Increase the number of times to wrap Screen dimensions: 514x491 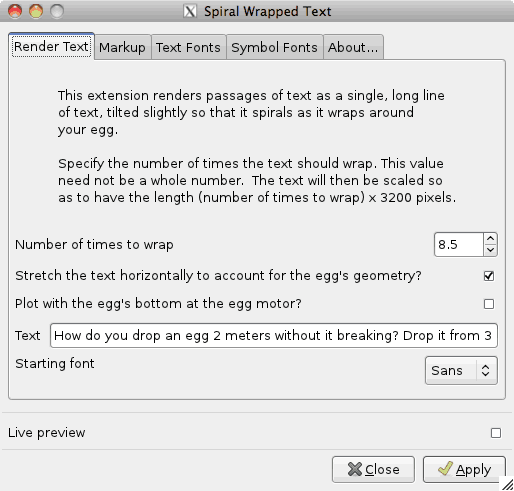490,239
